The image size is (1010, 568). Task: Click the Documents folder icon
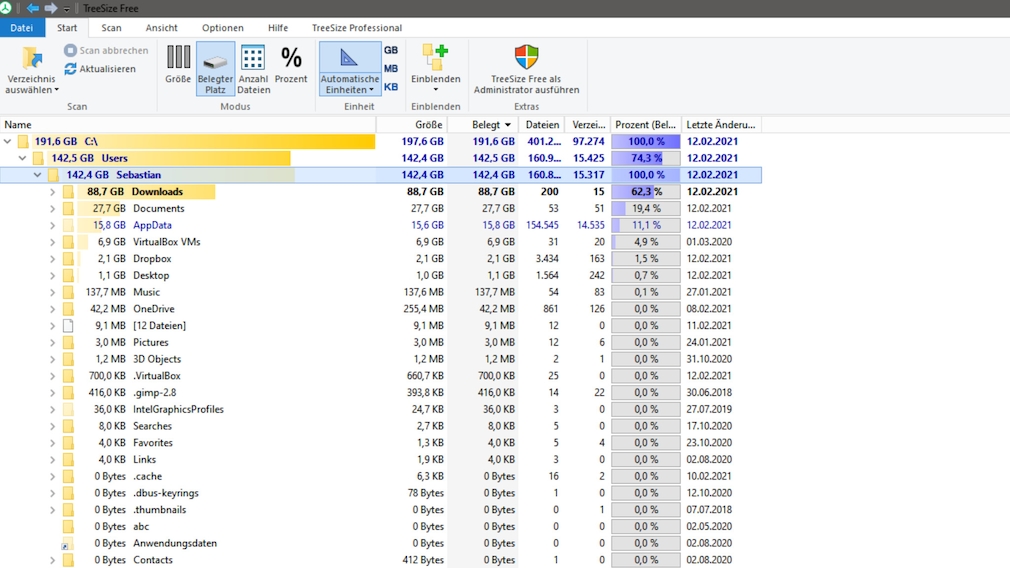click(68, 208)
